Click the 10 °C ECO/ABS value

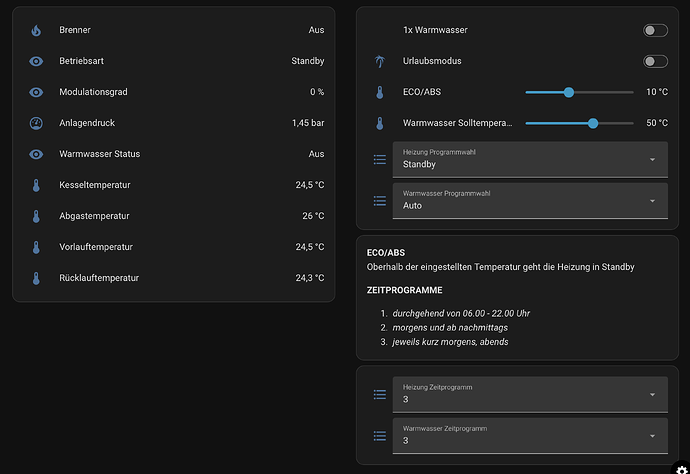coord(657,92)
